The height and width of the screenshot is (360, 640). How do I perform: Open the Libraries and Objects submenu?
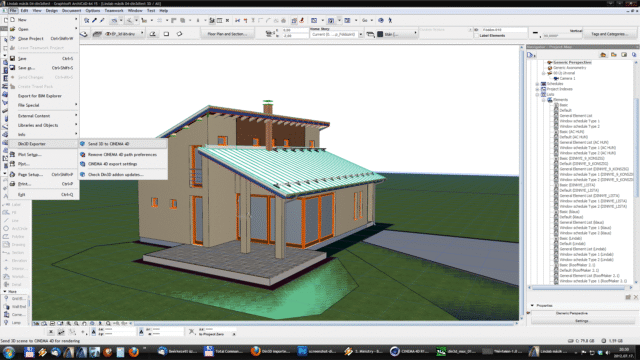click(x=43, y=125)
